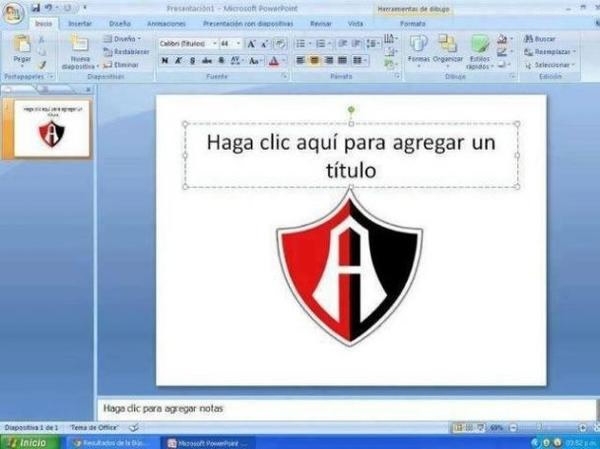Open the round Office button menu
Viewport: 600px width, 449px height.
click(13, 13)
